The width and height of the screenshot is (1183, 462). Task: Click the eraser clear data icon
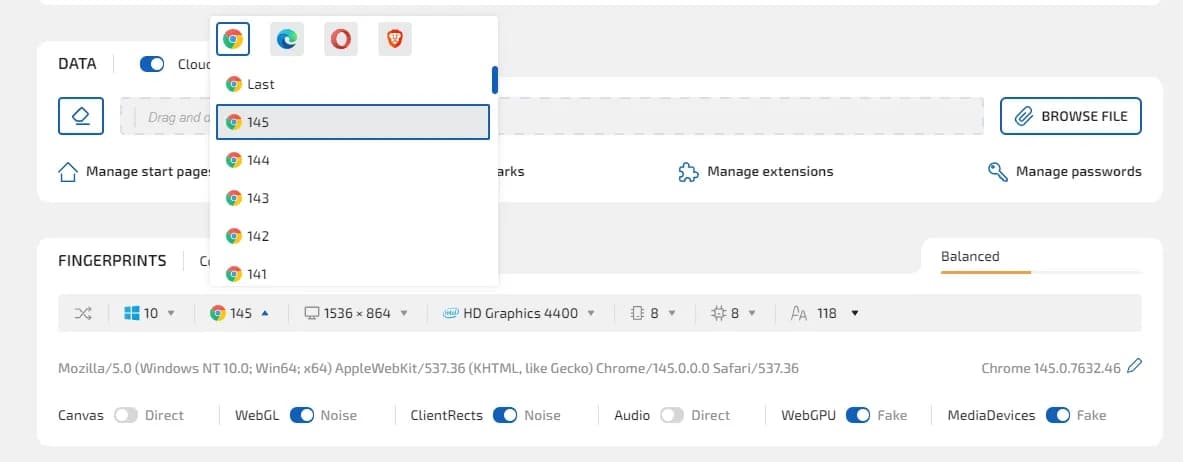coord(82,116)
